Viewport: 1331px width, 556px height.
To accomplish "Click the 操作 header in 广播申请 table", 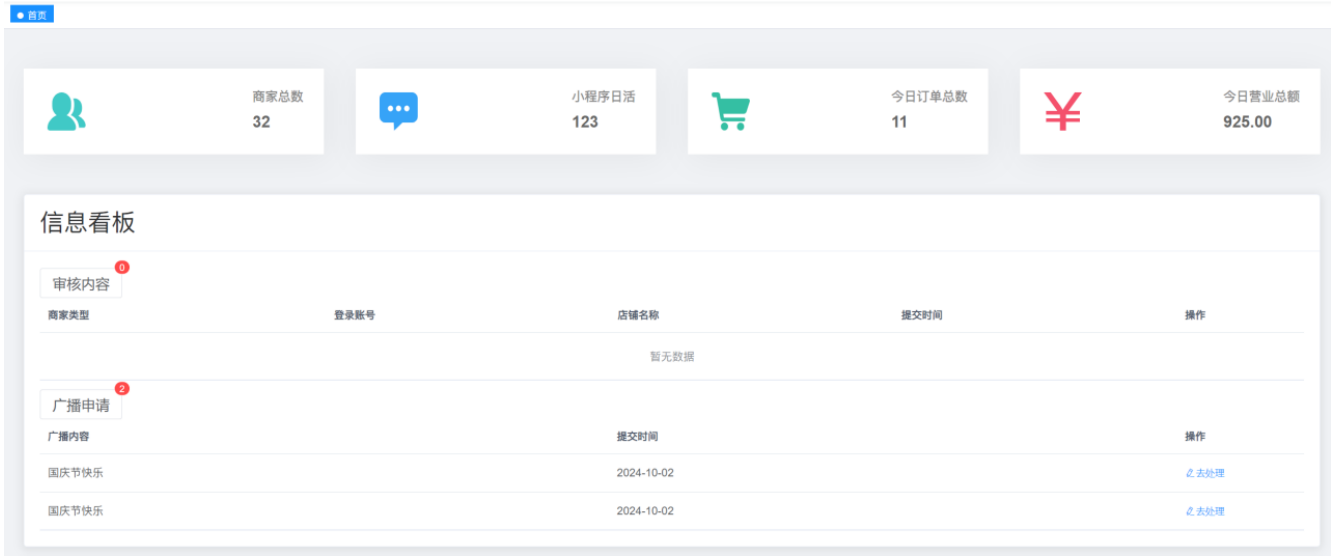I will (1195, 436).
